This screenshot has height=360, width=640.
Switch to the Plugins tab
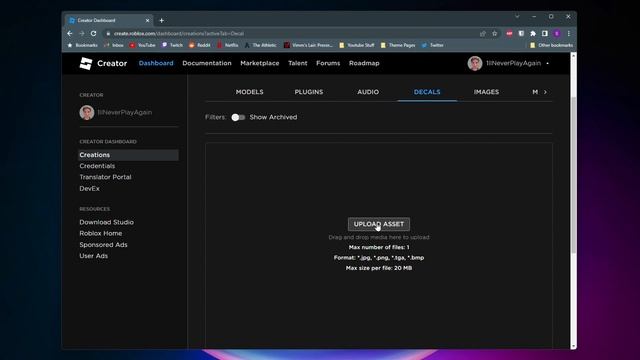coord(309,92)
